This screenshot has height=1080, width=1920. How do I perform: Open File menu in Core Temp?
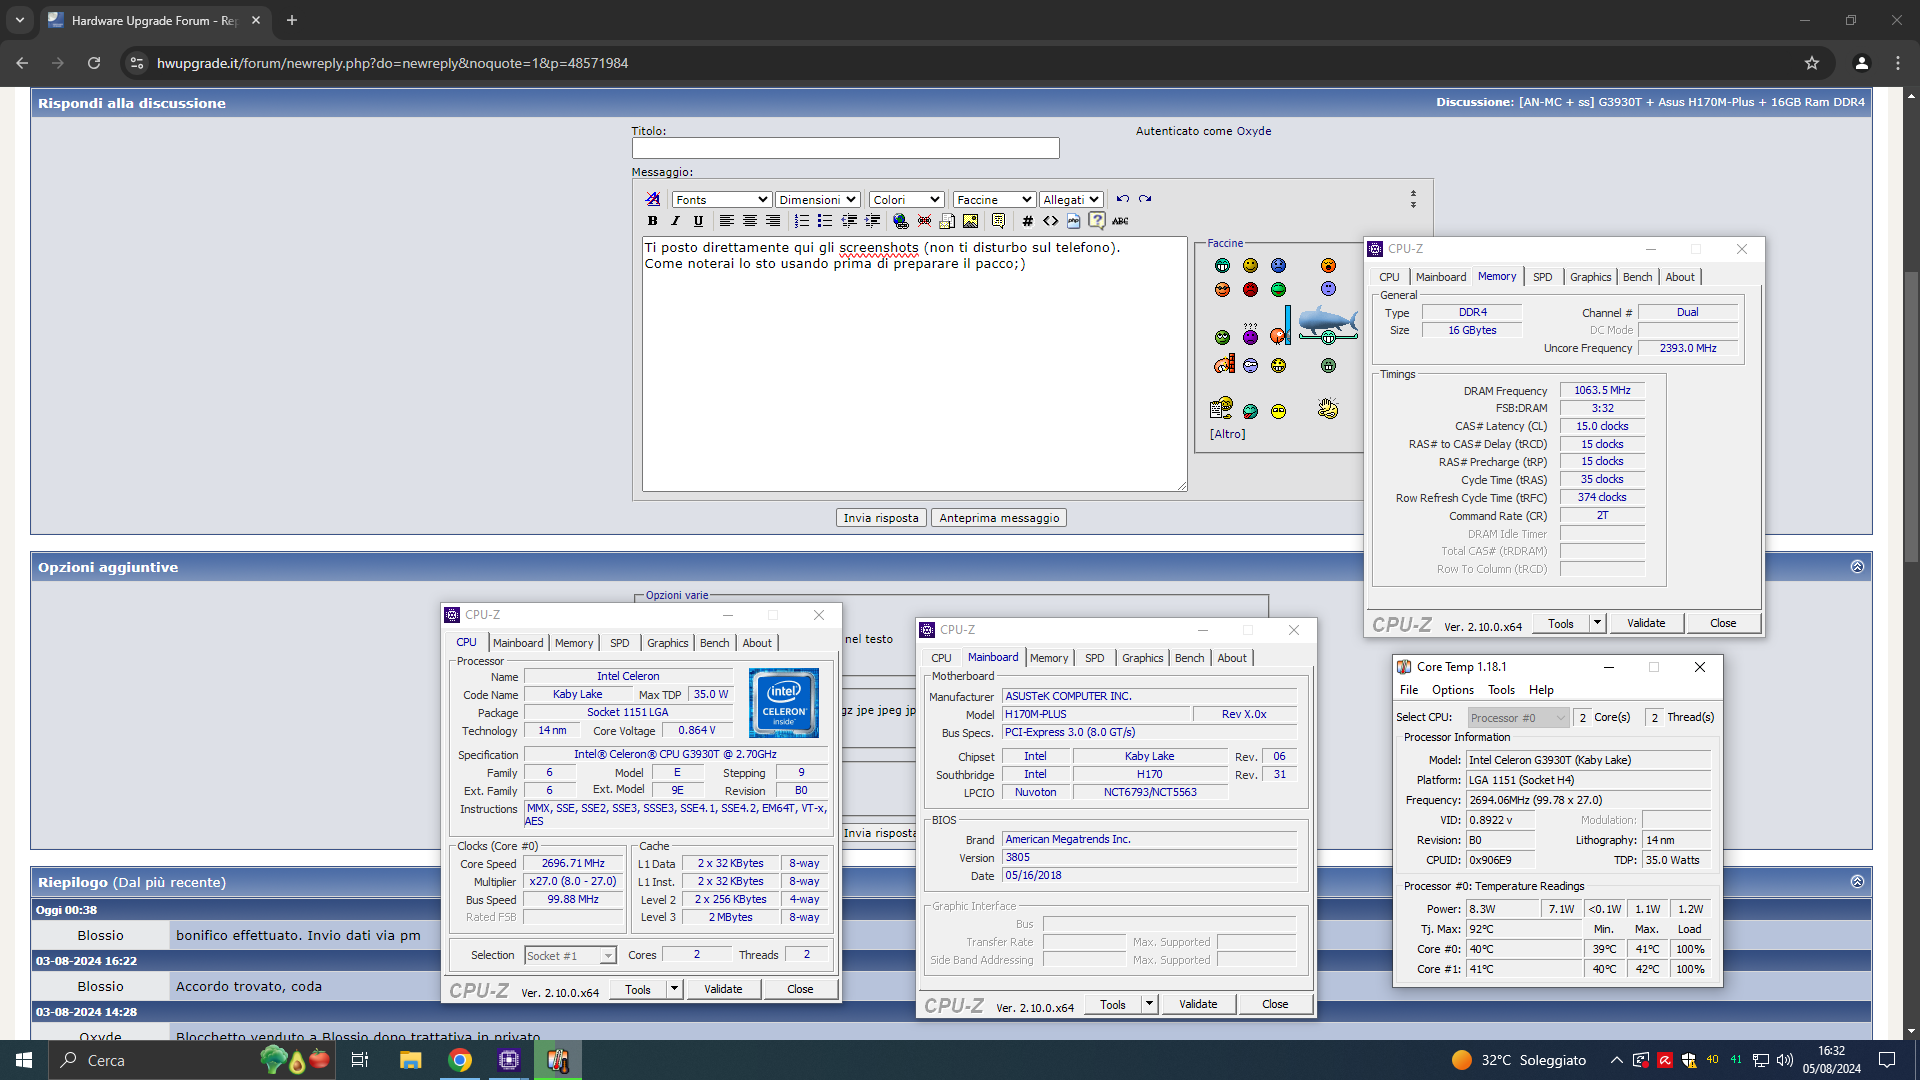(1408, 690)
